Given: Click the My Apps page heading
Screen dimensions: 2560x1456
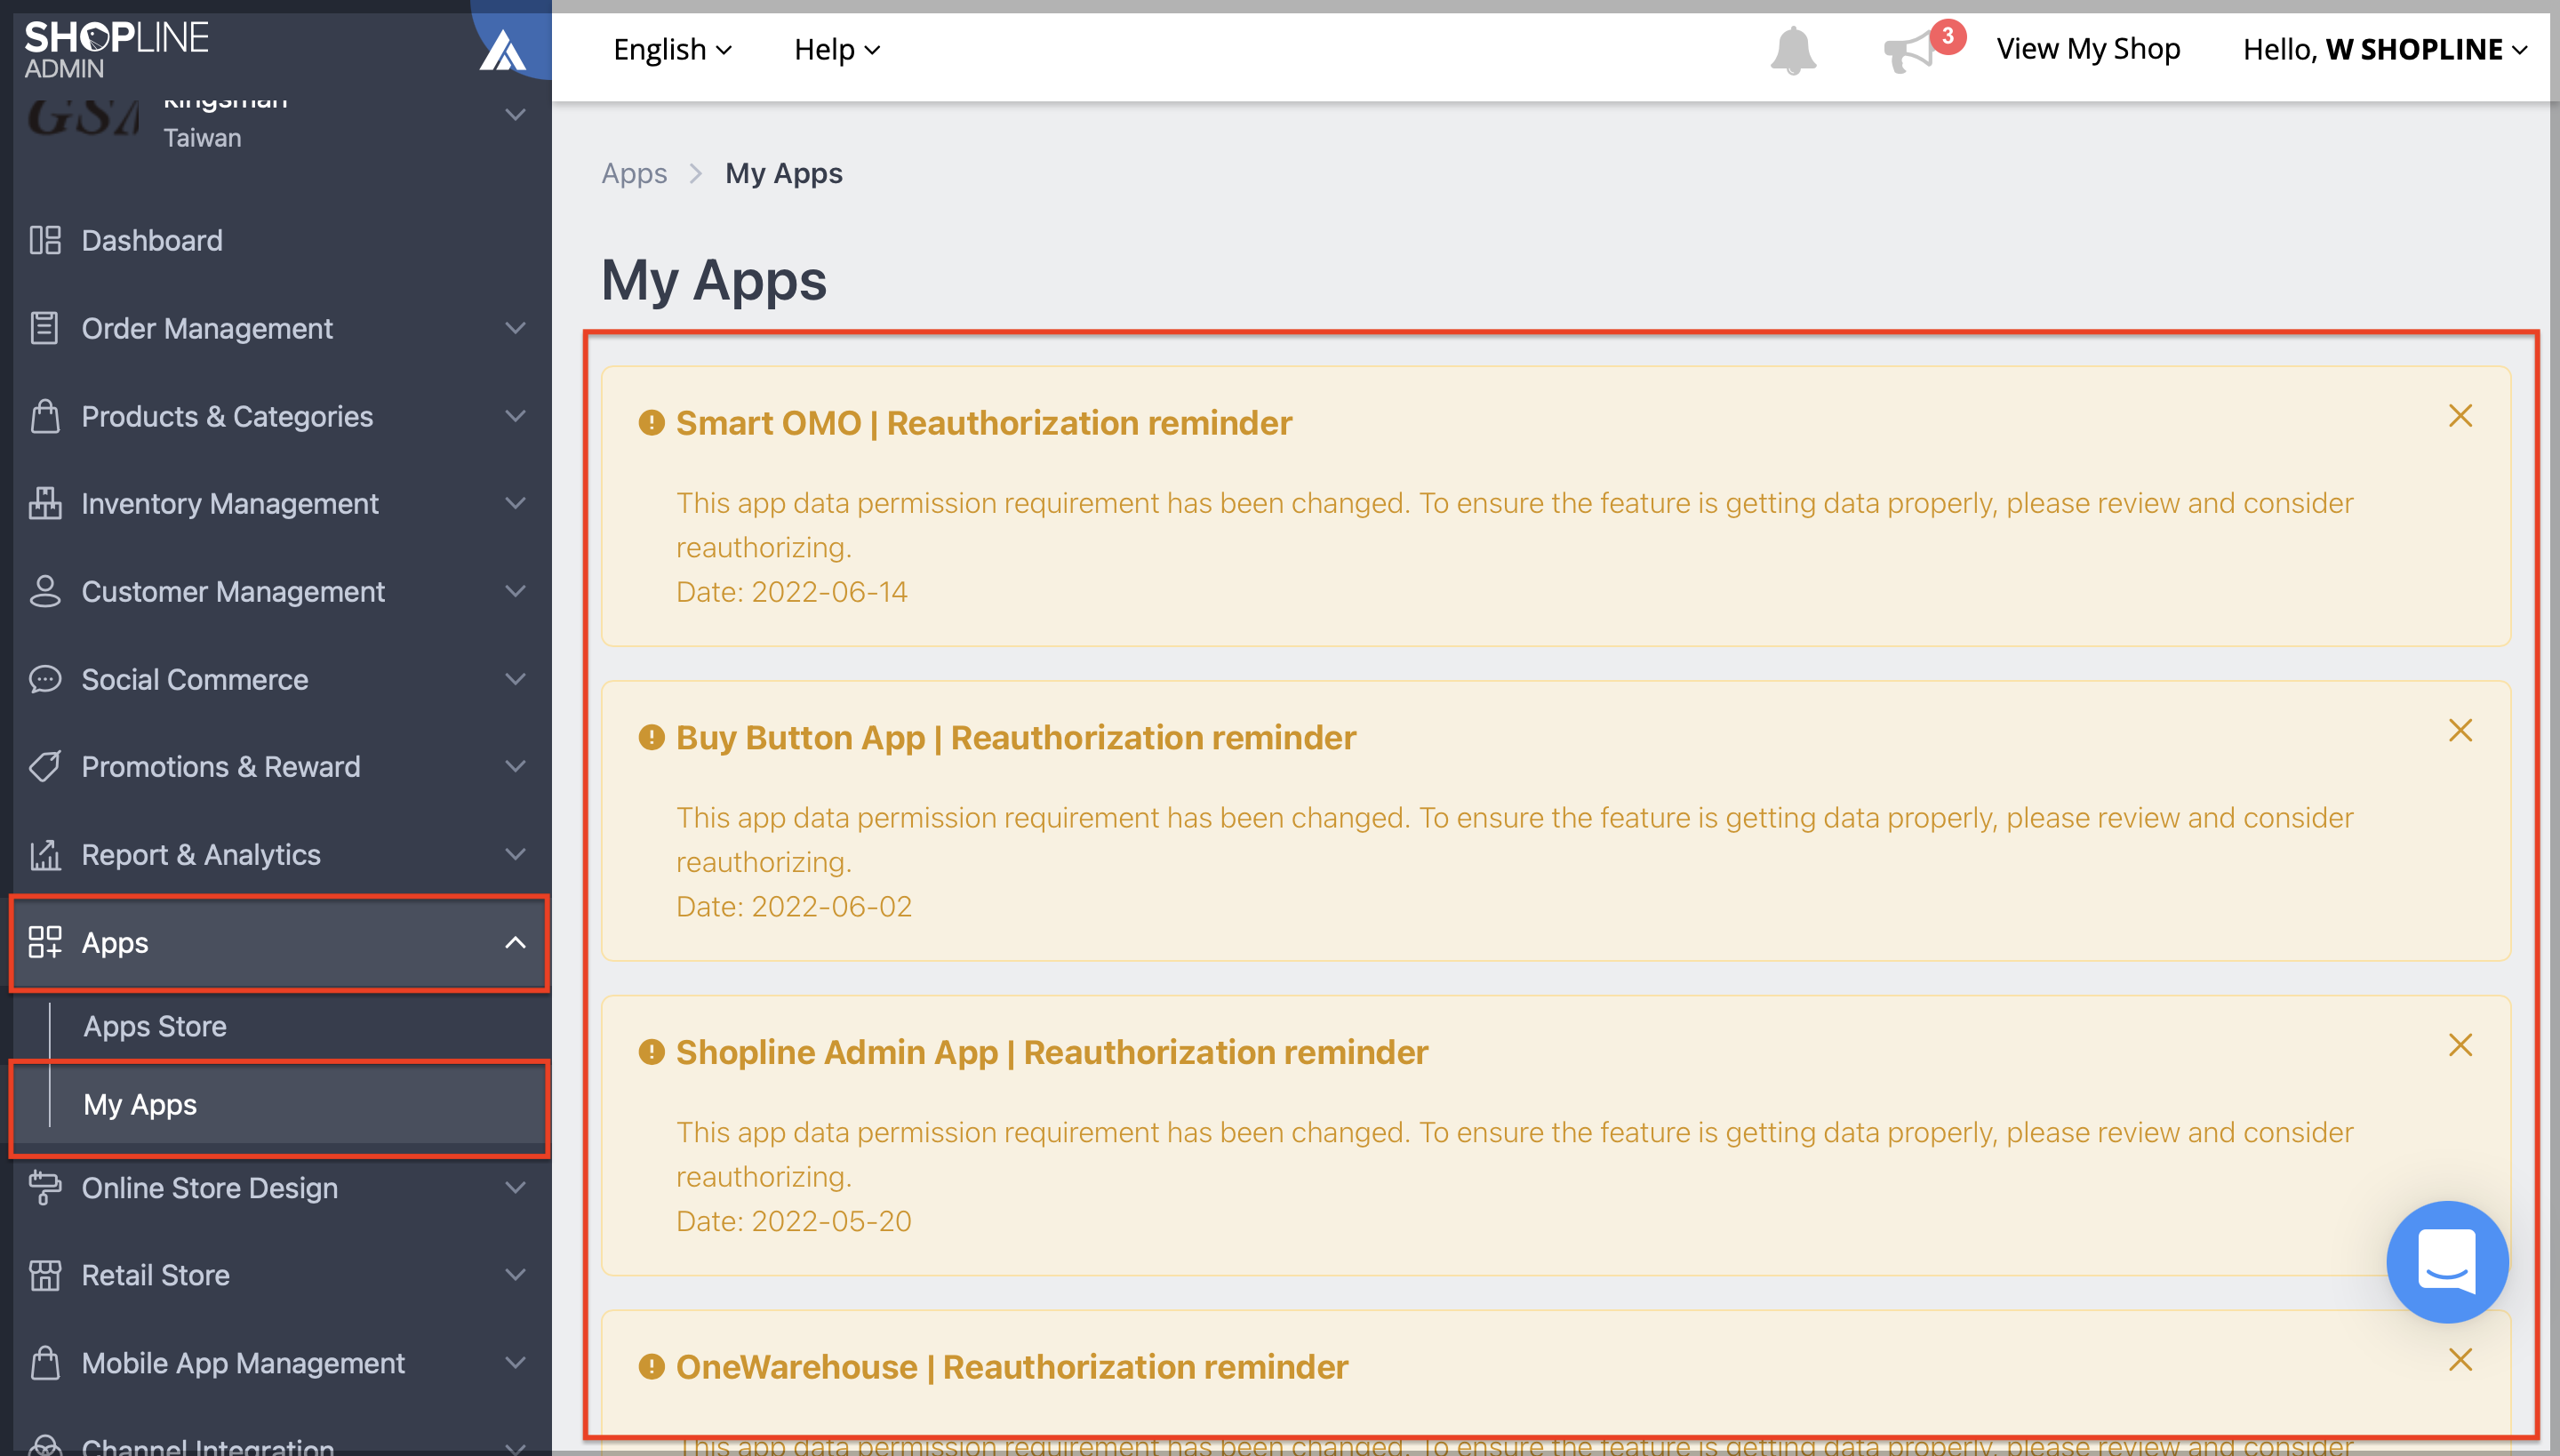Looking at the screenshot, I should pos(714,280).
